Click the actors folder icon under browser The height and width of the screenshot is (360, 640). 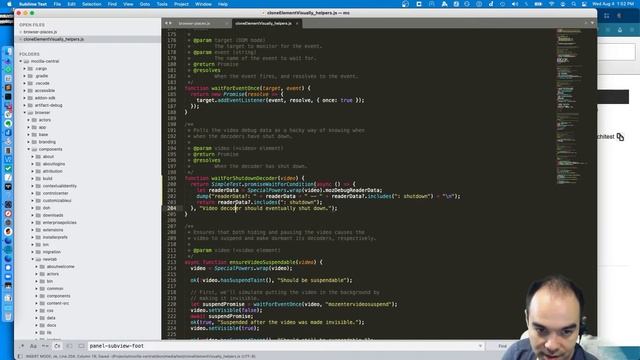pos(34,120)
